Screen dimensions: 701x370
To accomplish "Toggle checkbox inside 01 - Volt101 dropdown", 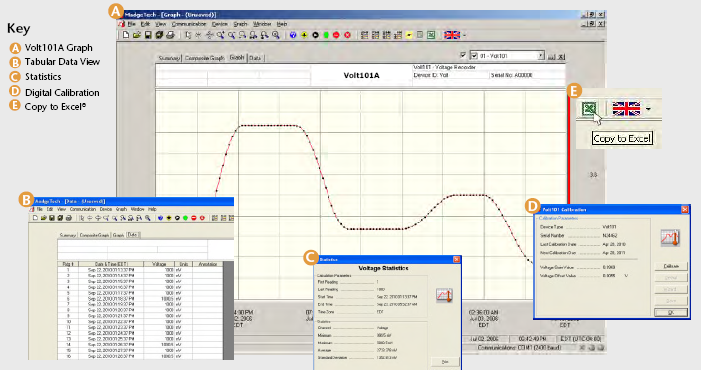I will [474, 56].
